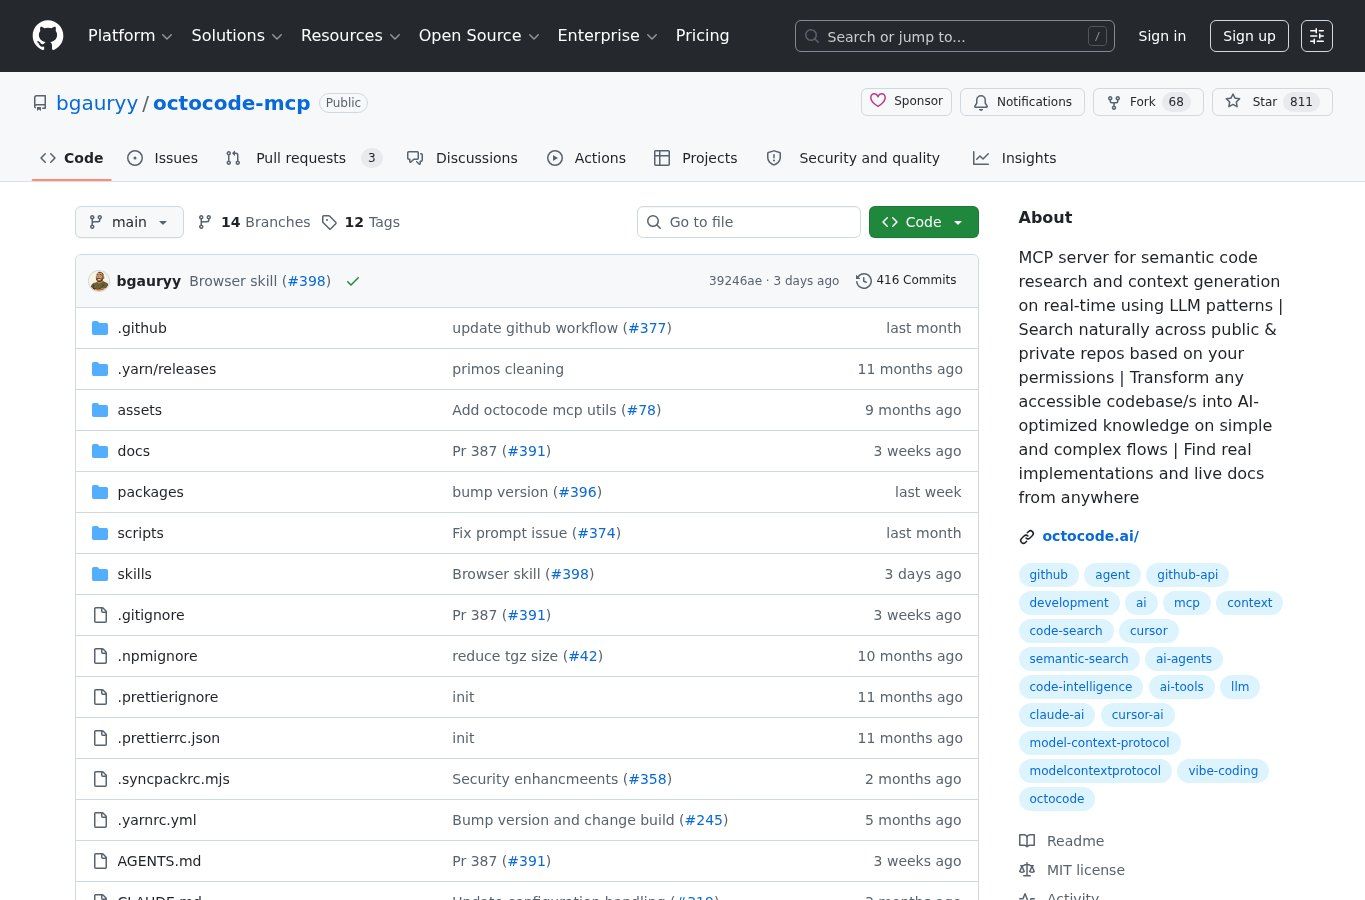This screenshot has height=900, width=1365.
Task: Click bgauryy avatar in commit row
Action: 99,281
